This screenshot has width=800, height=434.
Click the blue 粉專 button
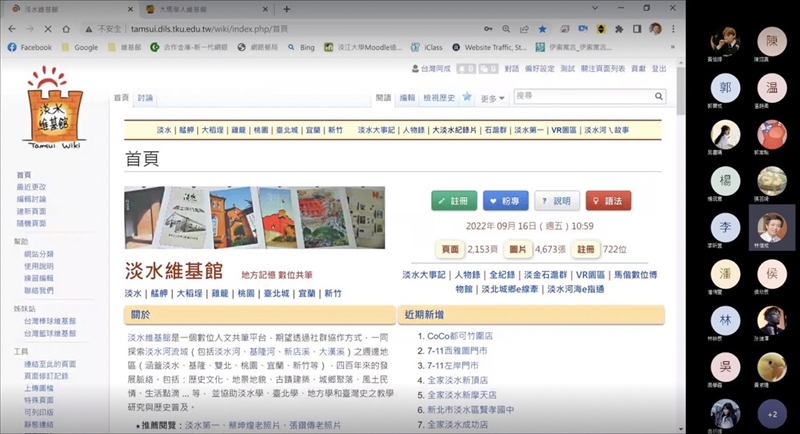tap(505, 201)
